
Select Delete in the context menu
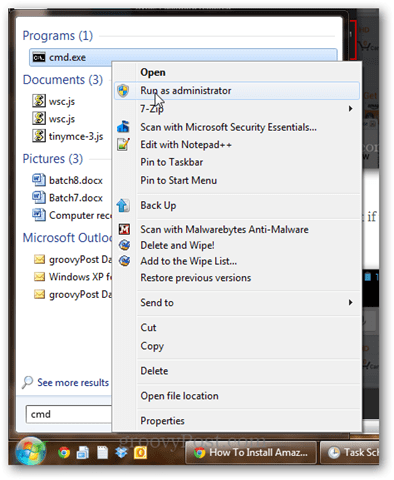coord(237,371)
